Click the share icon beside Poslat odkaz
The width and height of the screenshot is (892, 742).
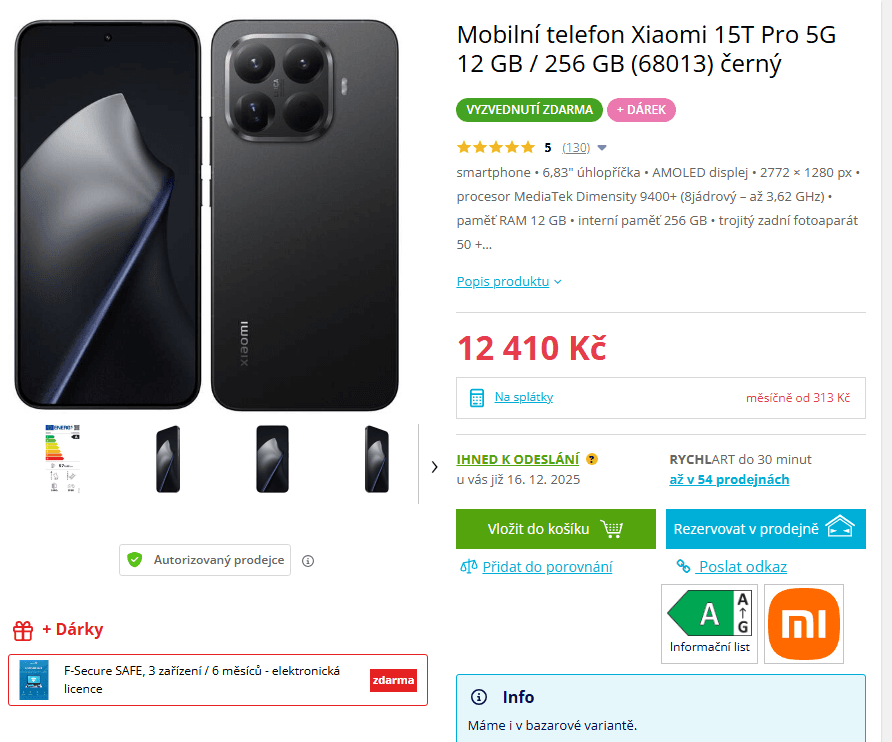click(682, 567)
